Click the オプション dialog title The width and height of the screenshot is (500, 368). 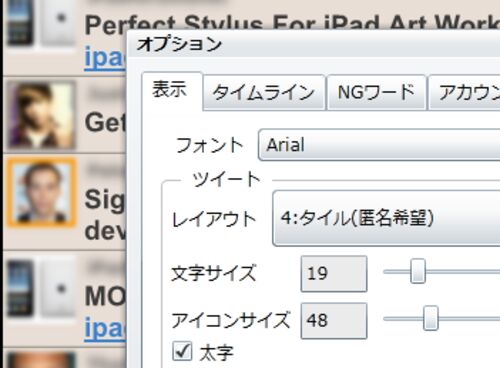[179, 44]
